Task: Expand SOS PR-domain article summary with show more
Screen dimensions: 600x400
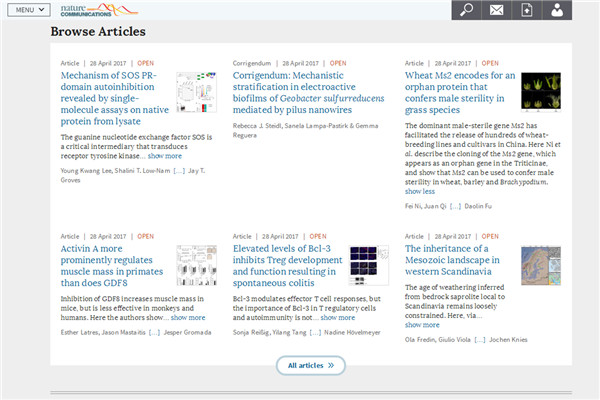Action: point(165,156)
